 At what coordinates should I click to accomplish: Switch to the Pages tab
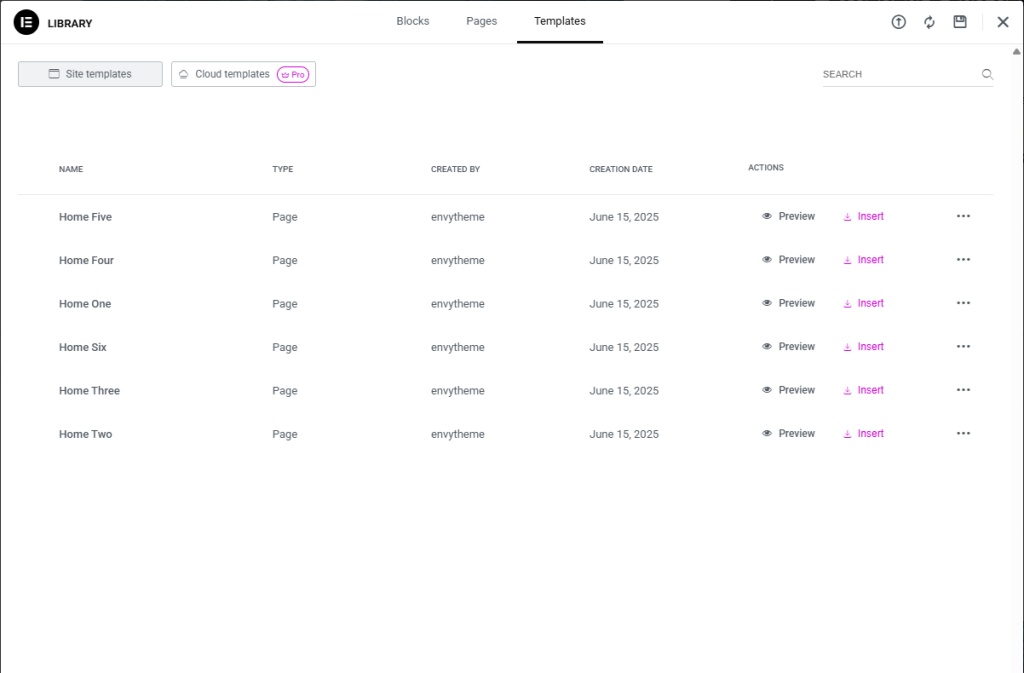pos(481,21)
